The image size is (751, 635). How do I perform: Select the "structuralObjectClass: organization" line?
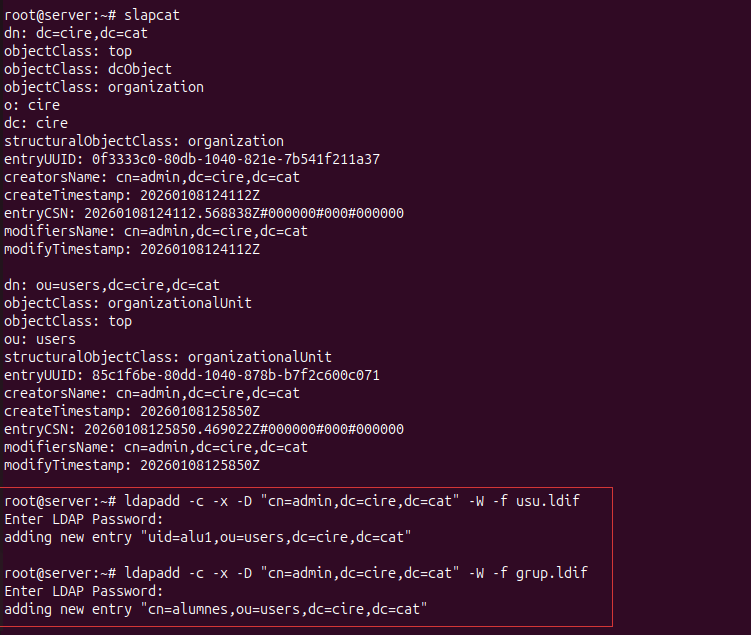(144, 141)
